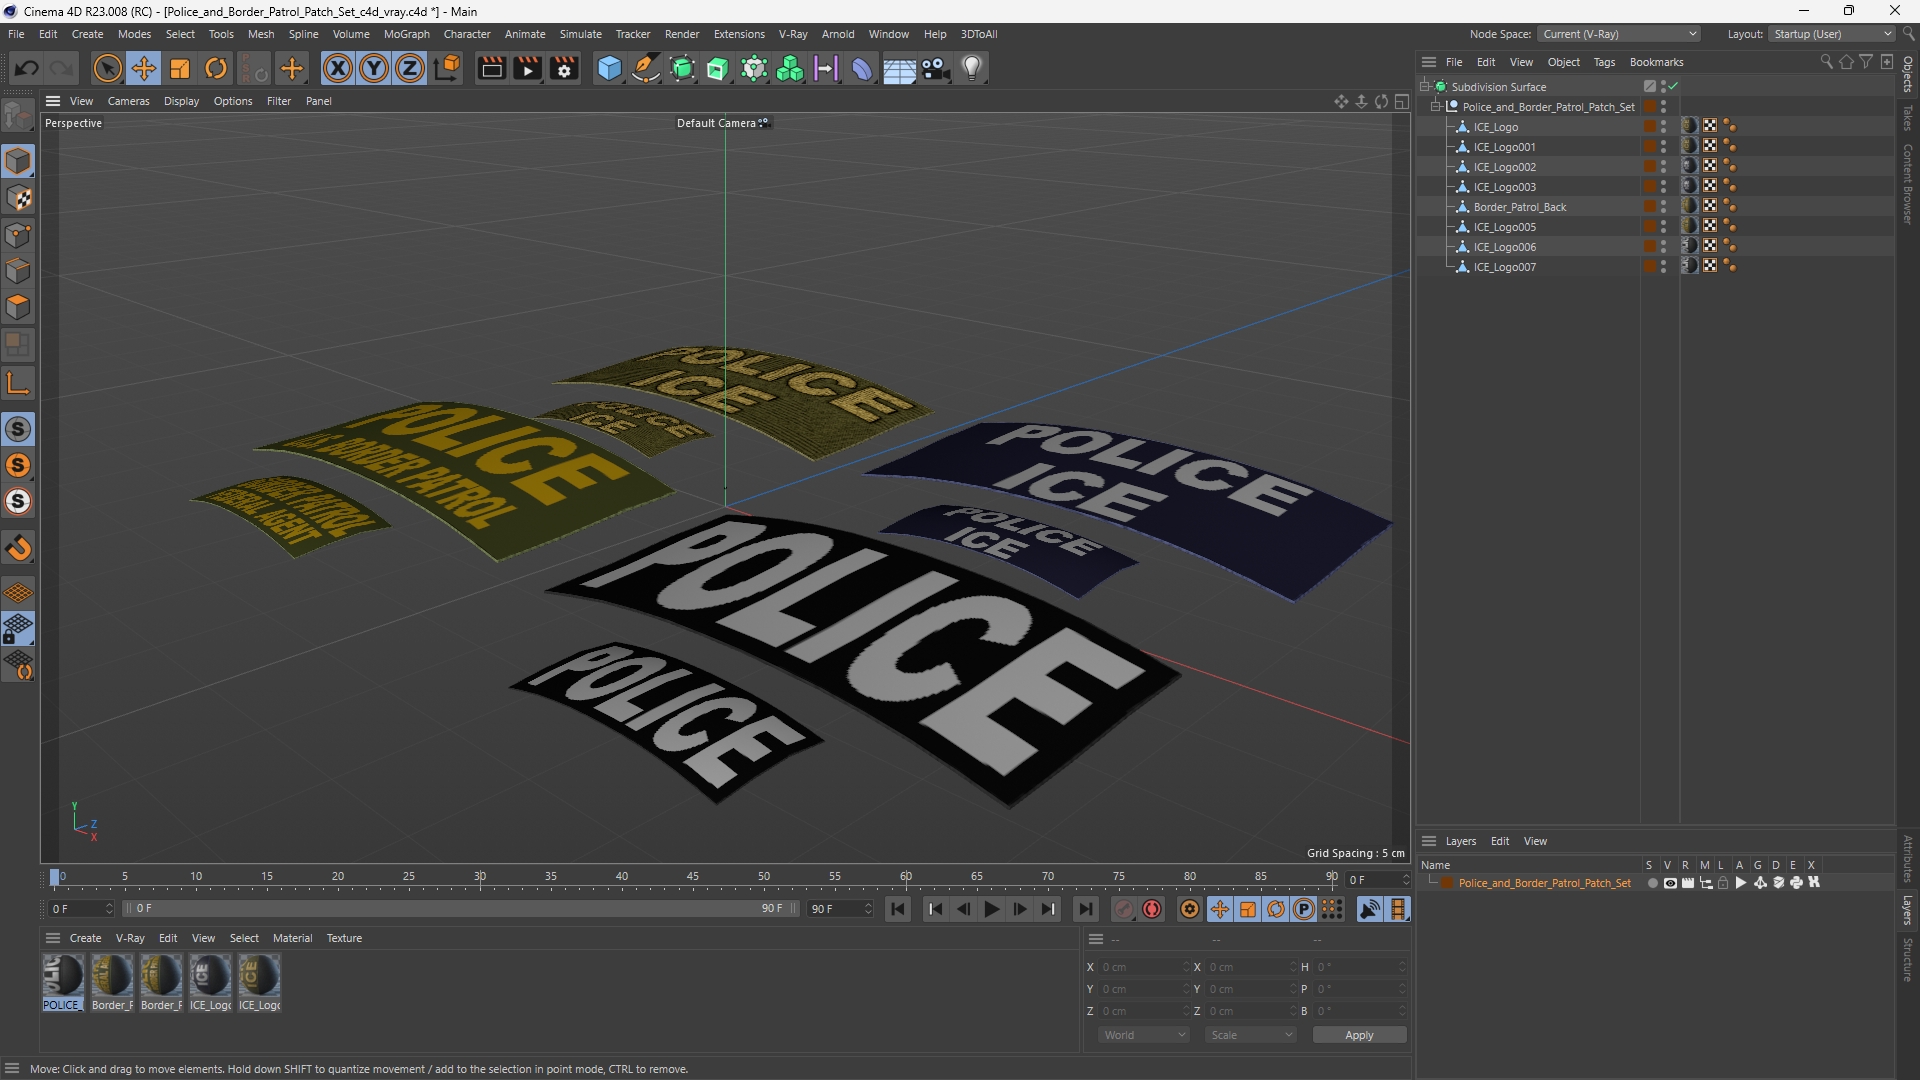Activate the Scale tool
Image resolution: width=1920 pixels, height=1080 pixels.
[x=180, y=68]
